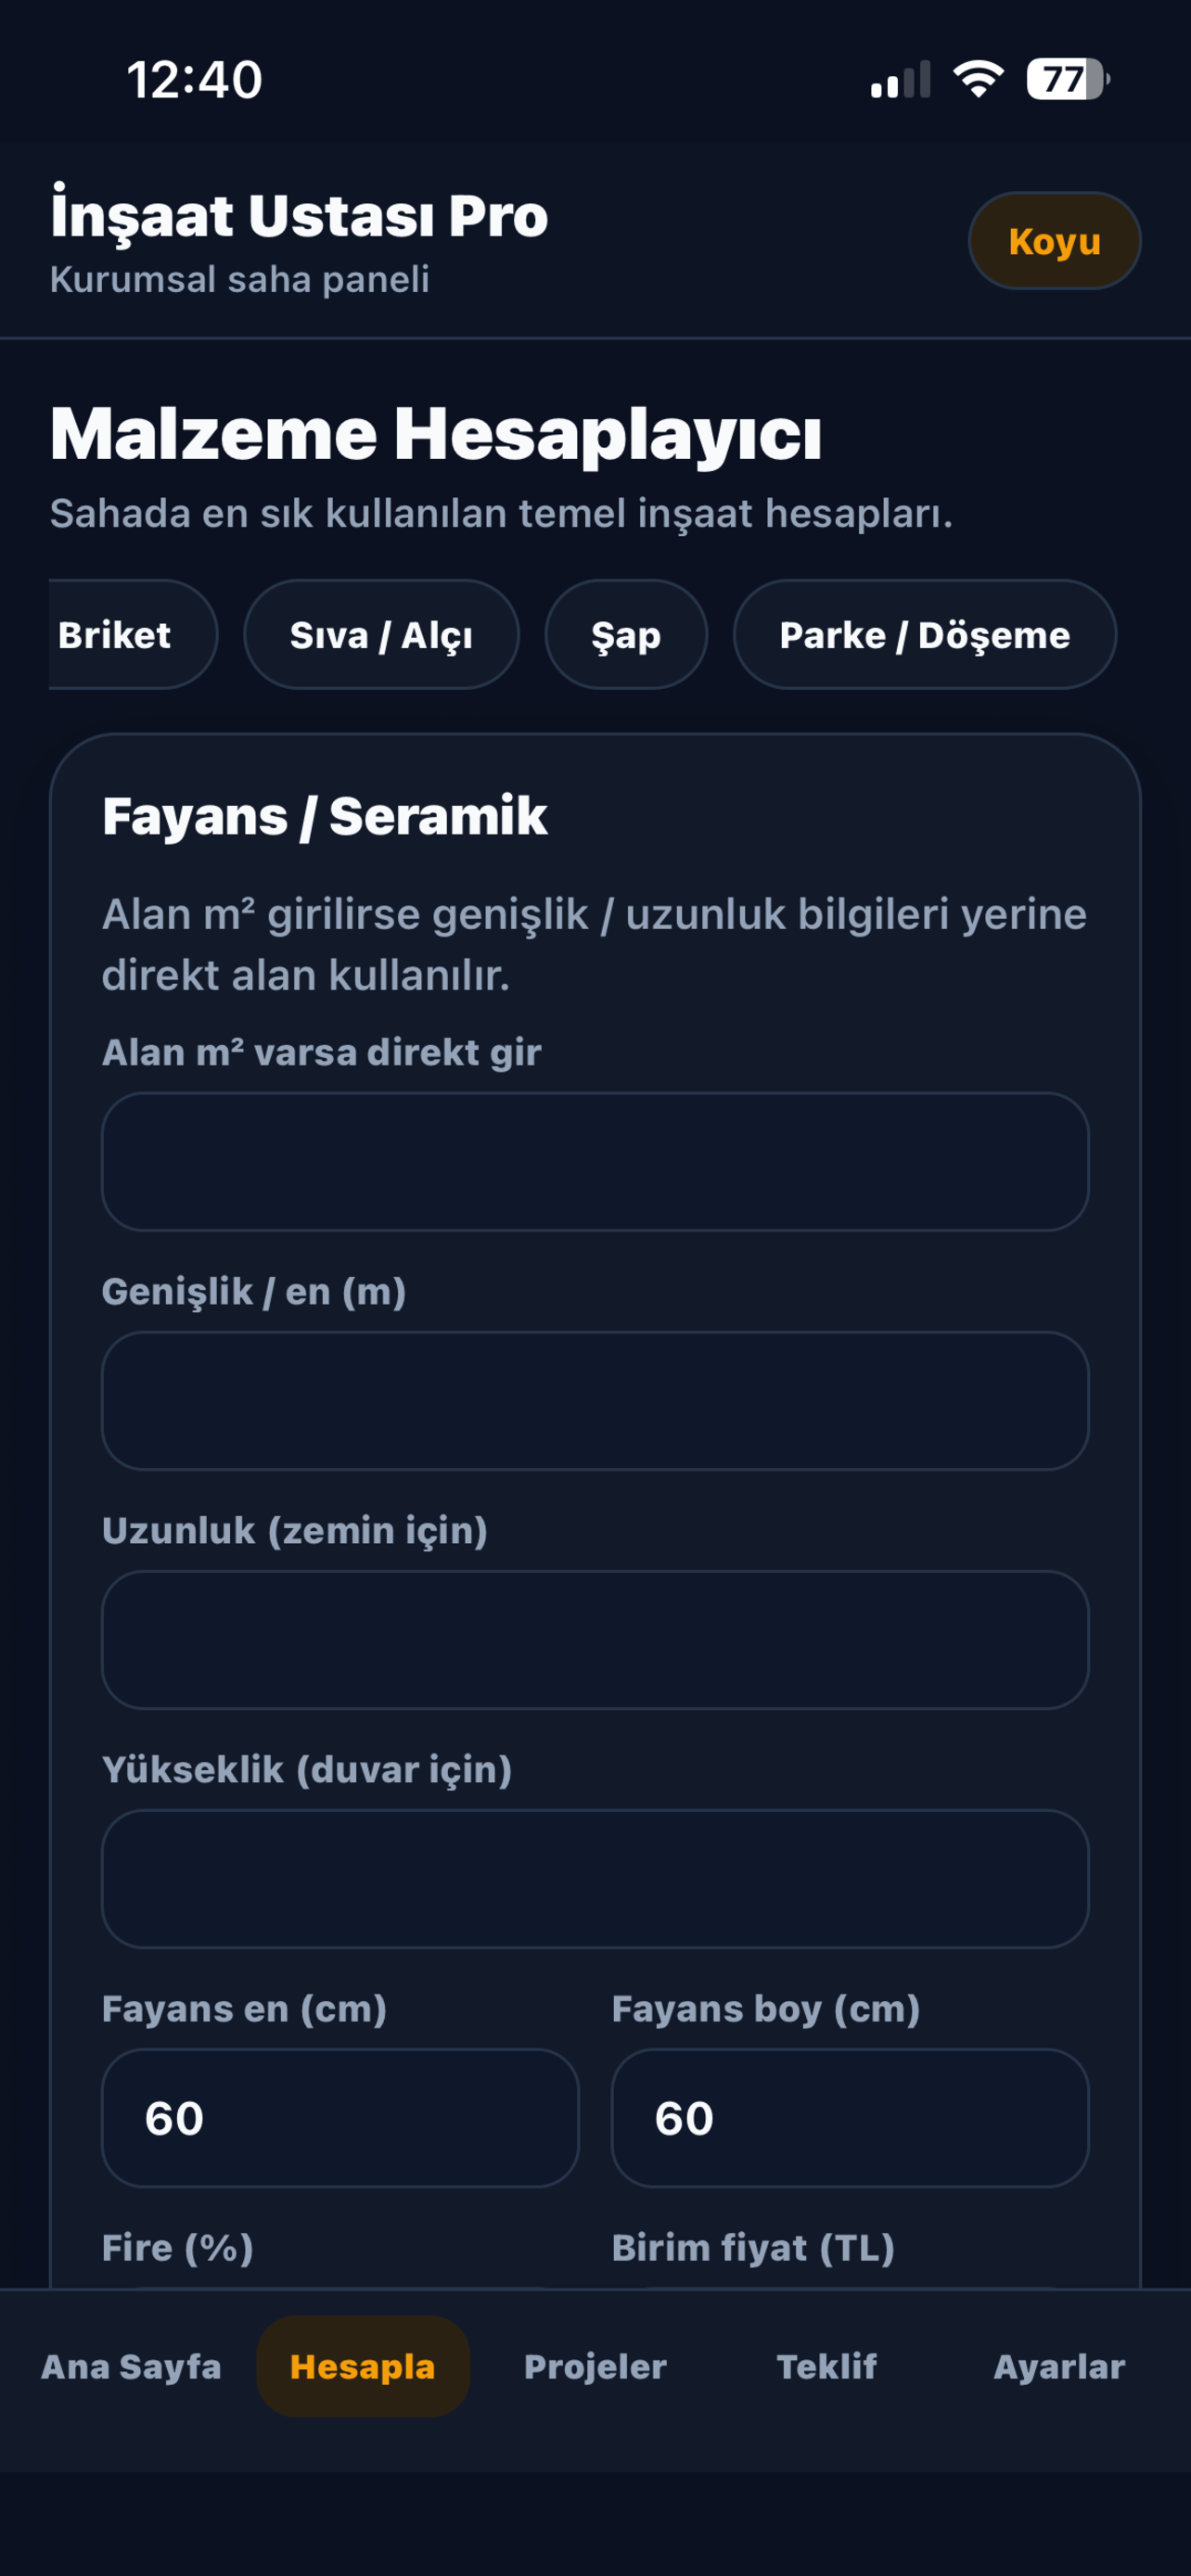Image resolution: width=1191 pixels, height=2576 pixels.
Task: Select the Sıva / Alçı chip
Action: (x=381, y=635)
